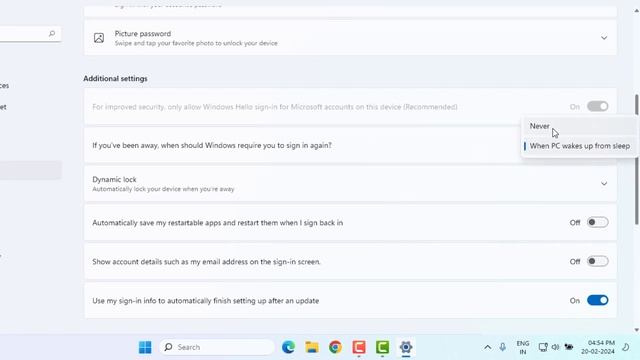Click the Picture password title text
Viewport: 640px width, 360px height.
tap(143, 33)
